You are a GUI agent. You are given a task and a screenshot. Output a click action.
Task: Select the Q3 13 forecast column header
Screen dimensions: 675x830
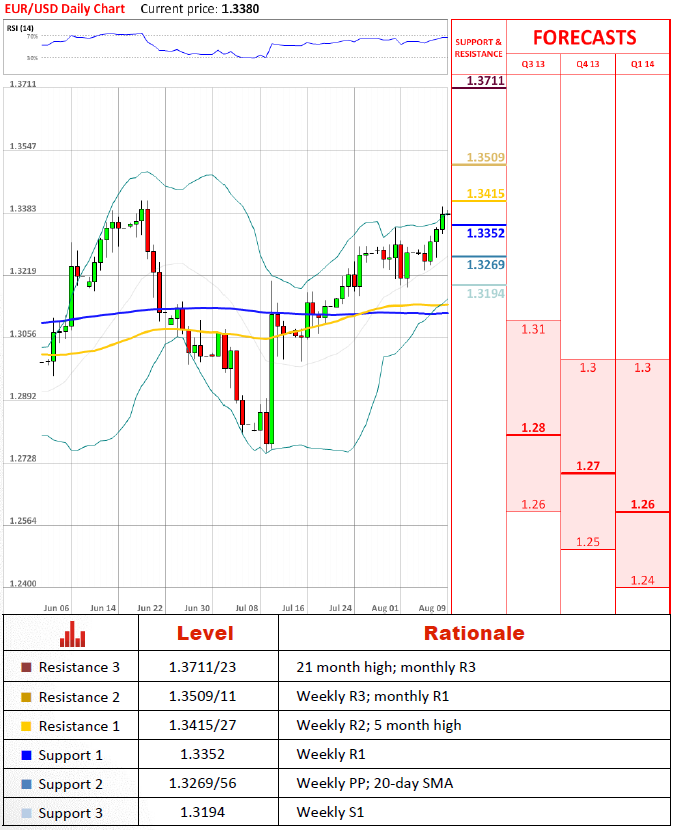coord(533,64)
